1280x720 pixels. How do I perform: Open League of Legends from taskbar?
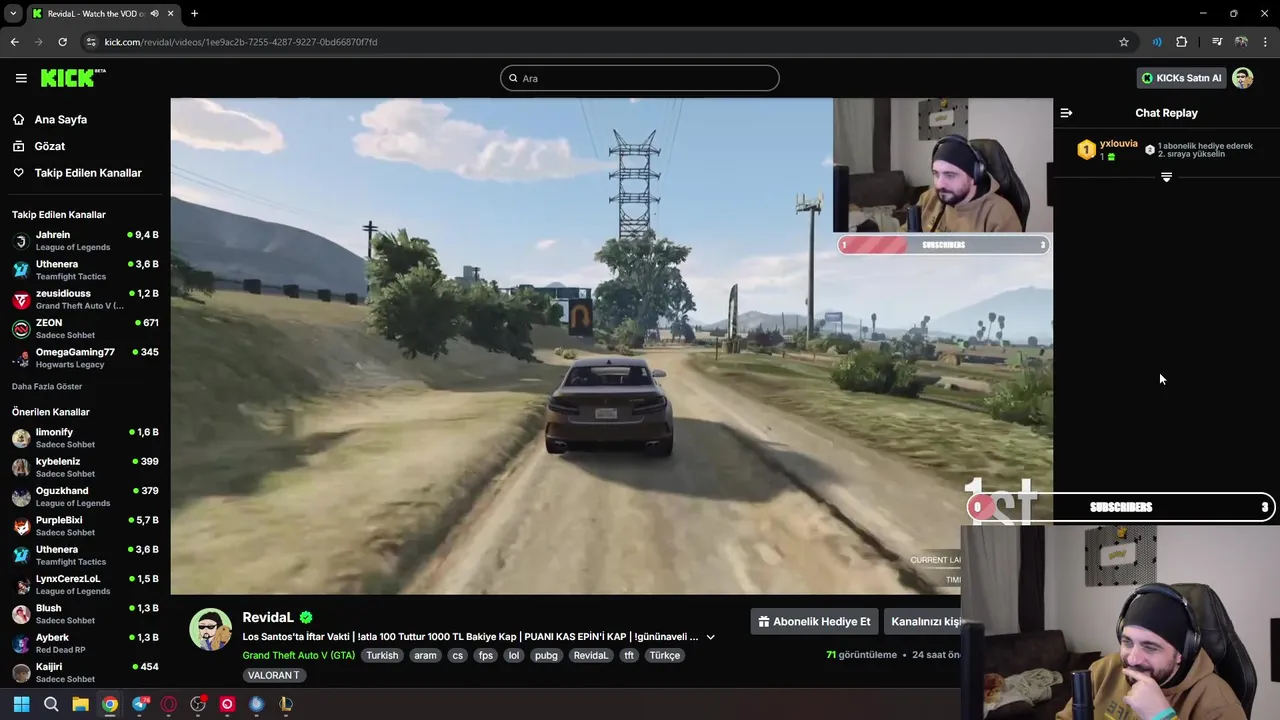[x=286, y=704]
